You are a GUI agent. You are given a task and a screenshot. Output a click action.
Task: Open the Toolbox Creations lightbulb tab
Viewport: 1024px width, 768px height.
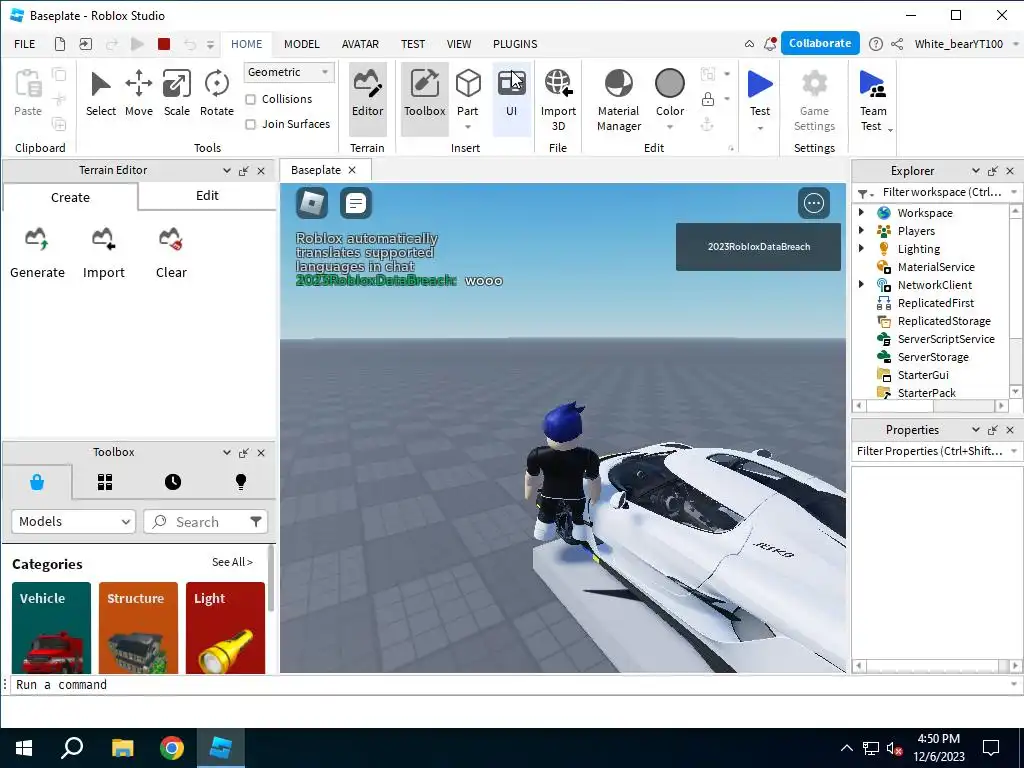click(241, 482)
